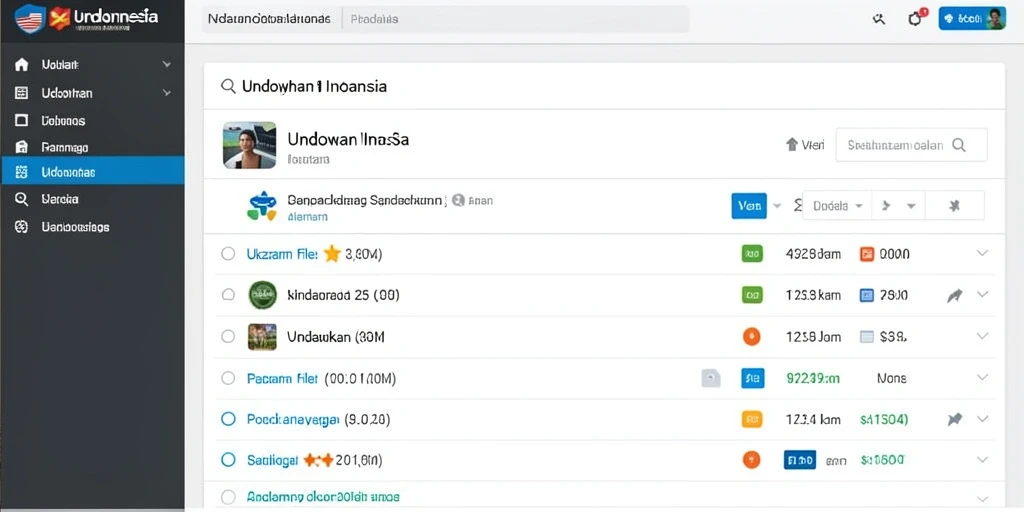Expand the Ukzram File row chevron

click(x=982, y=253)
